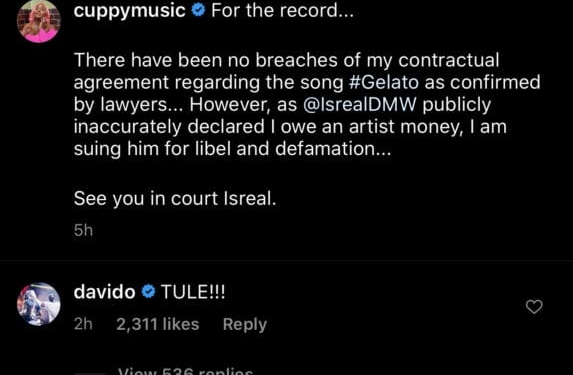Like davido's comment with the heart icon

[x=534, y=307]
